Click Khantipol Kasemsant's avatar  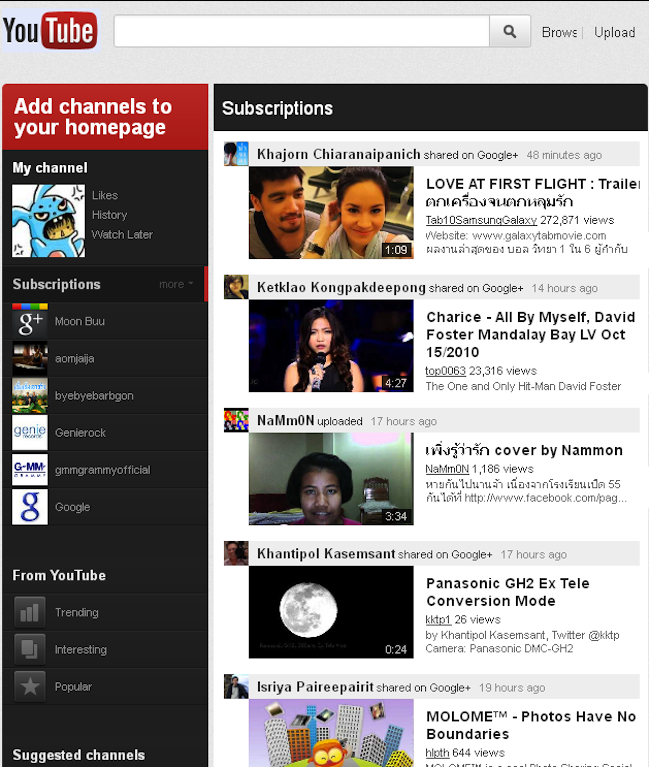pyautogui.click(x=236, y=553)
